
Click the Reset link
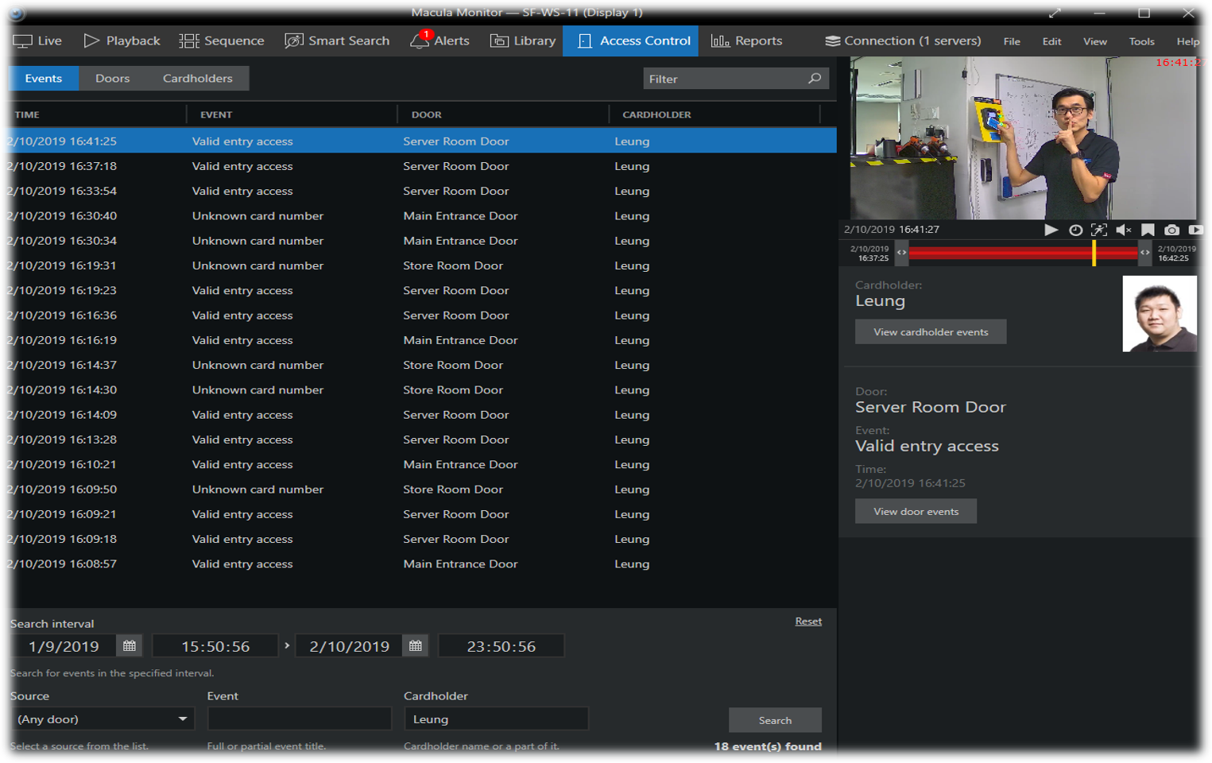(x=808, y=621)
